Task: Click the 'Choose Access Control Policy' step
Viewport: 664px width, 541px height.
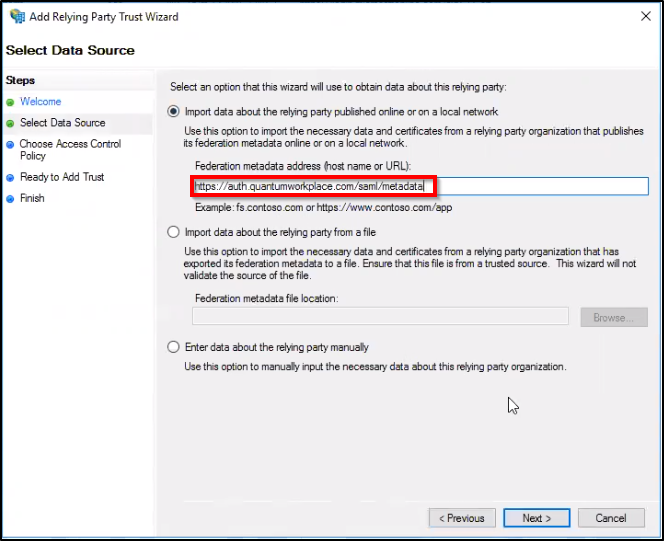Action: [x=70, y=149]
